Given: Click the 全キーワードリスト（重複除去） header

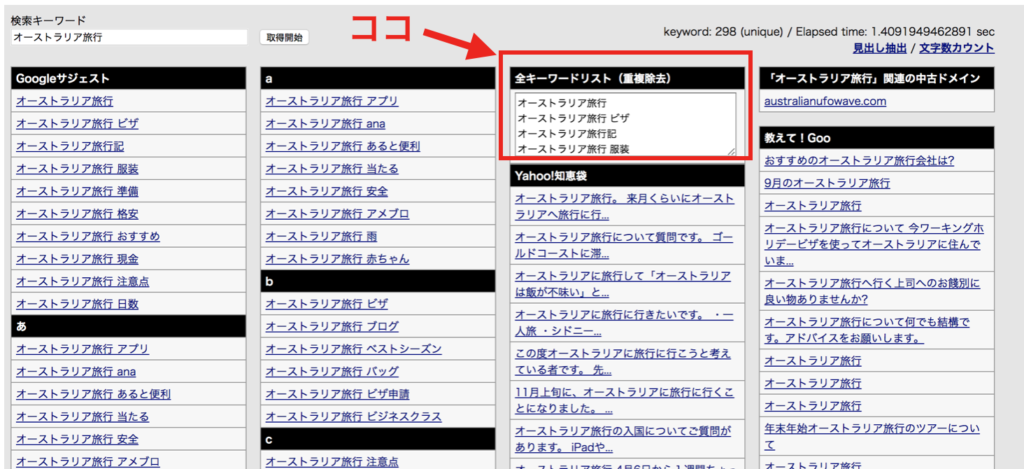Looking at the screenshot, I should [x=628, y=78].
